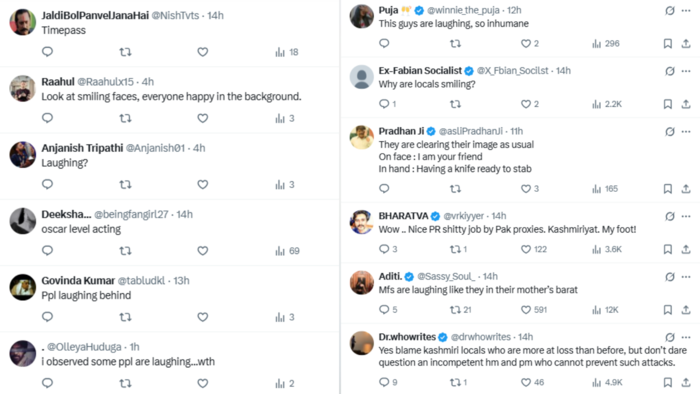Retweet Govinda Kumar's tweet
700x394 pixels.
click(x=125, y=317)
